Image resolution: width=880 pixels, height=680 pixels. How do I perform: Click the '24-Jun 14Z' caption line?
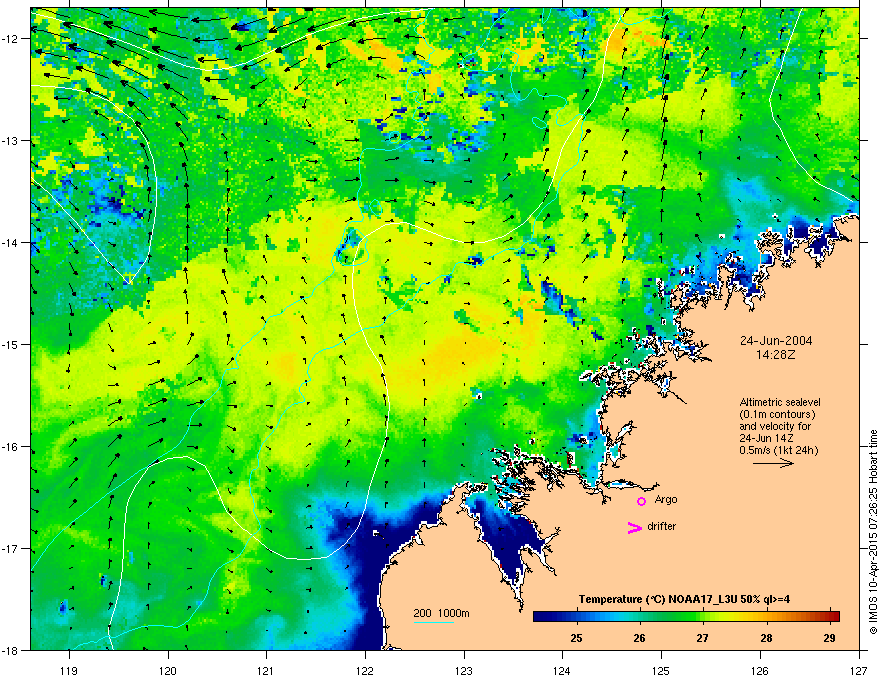tap(766, 438)
